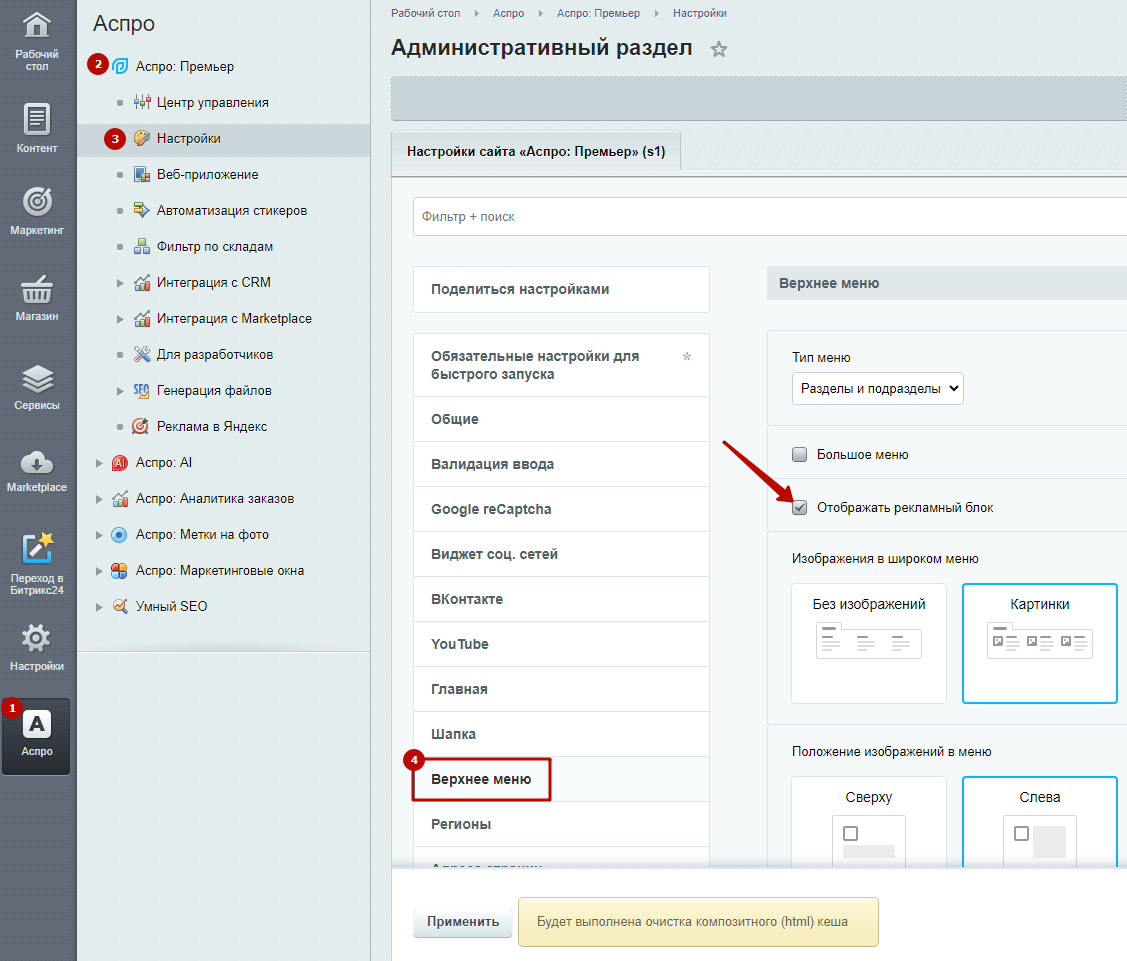Screen dimensions: 1127x961
Task: Go to Настройки breadcrumb link
Action: (x=699, y=13)
